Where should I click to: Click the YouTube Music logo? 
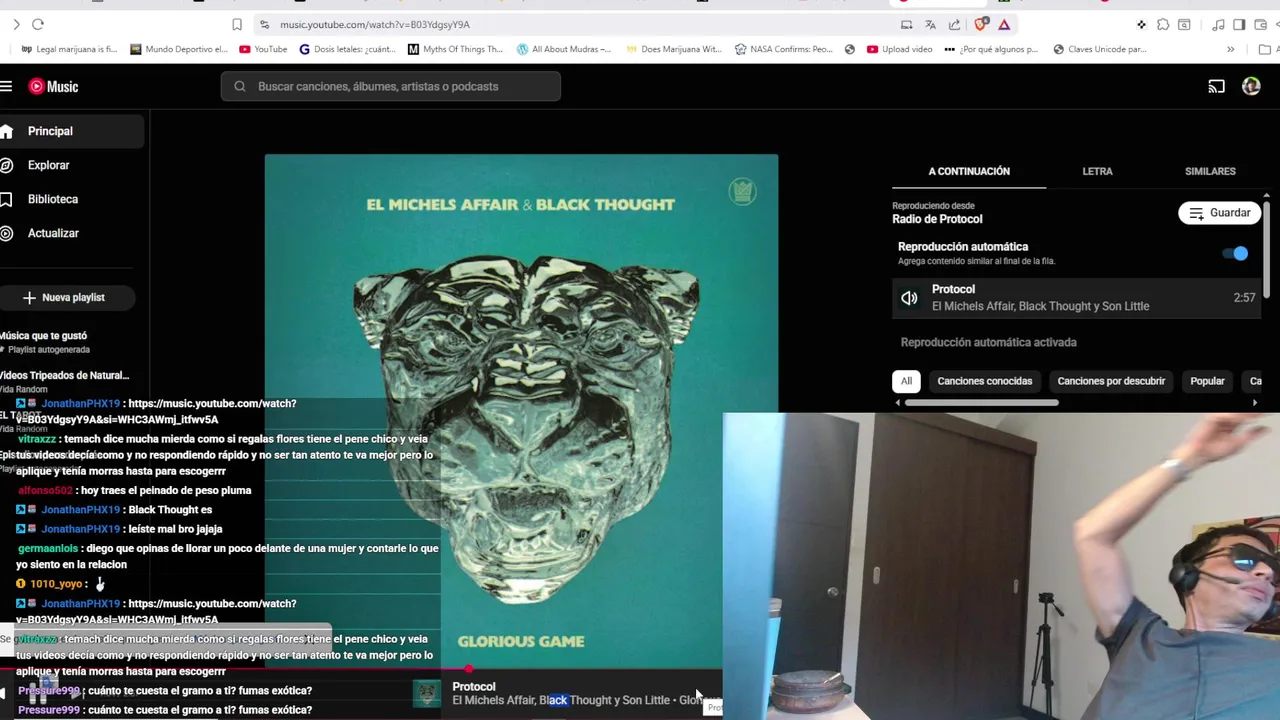53,86
